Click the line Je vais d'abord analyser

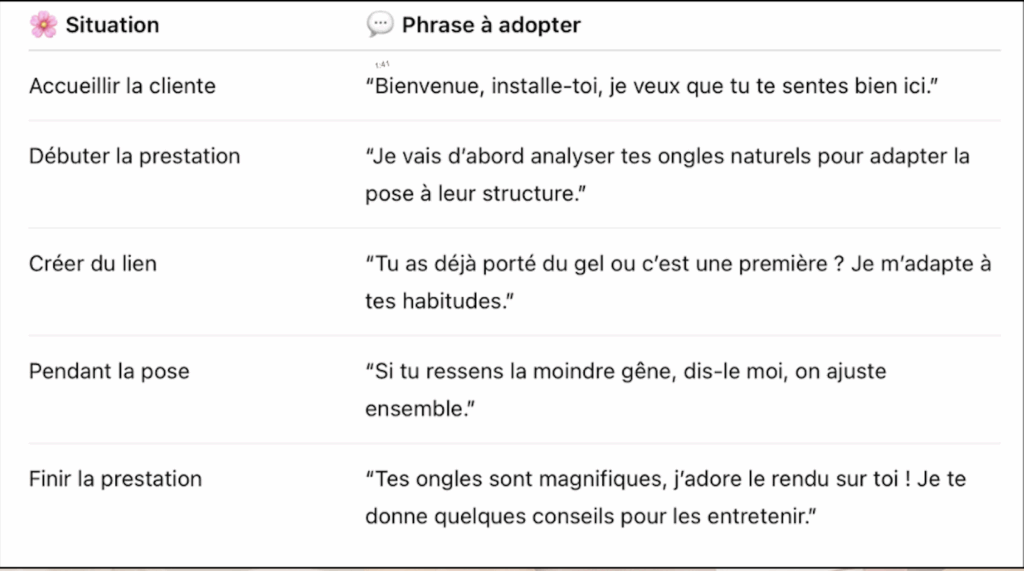pyautogui.click(x=667, y=156)
